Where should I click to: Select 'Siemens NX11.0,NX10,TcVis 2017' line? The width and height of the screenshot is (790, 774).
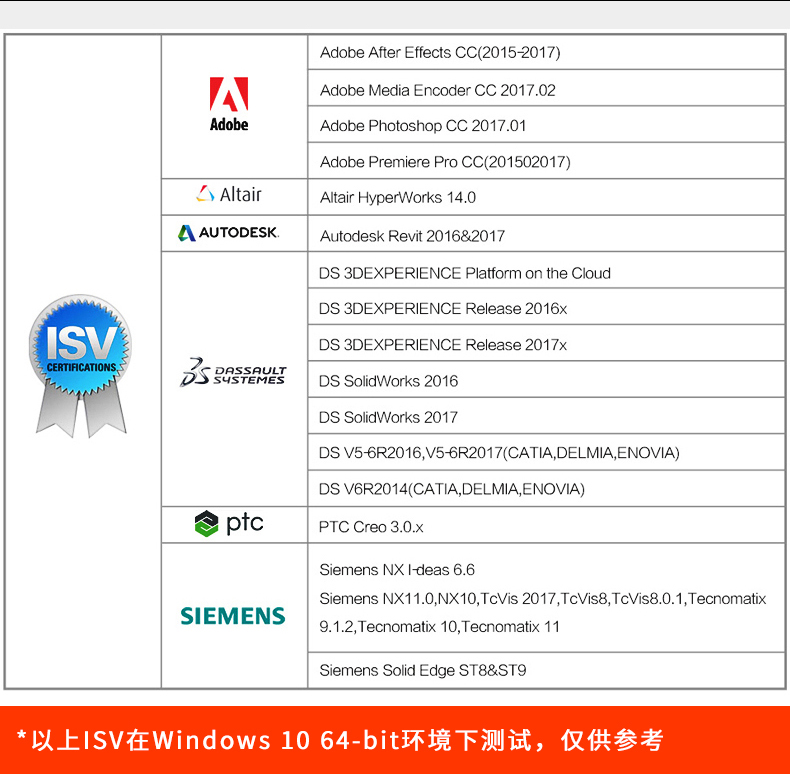click(543, 599)
